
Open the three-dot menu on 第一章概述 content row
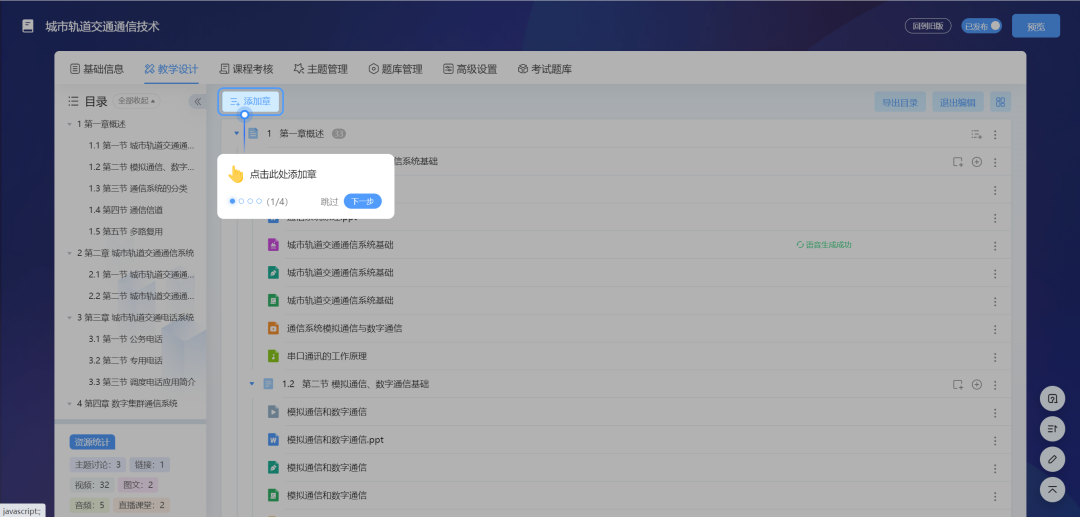tap(995, 134)
